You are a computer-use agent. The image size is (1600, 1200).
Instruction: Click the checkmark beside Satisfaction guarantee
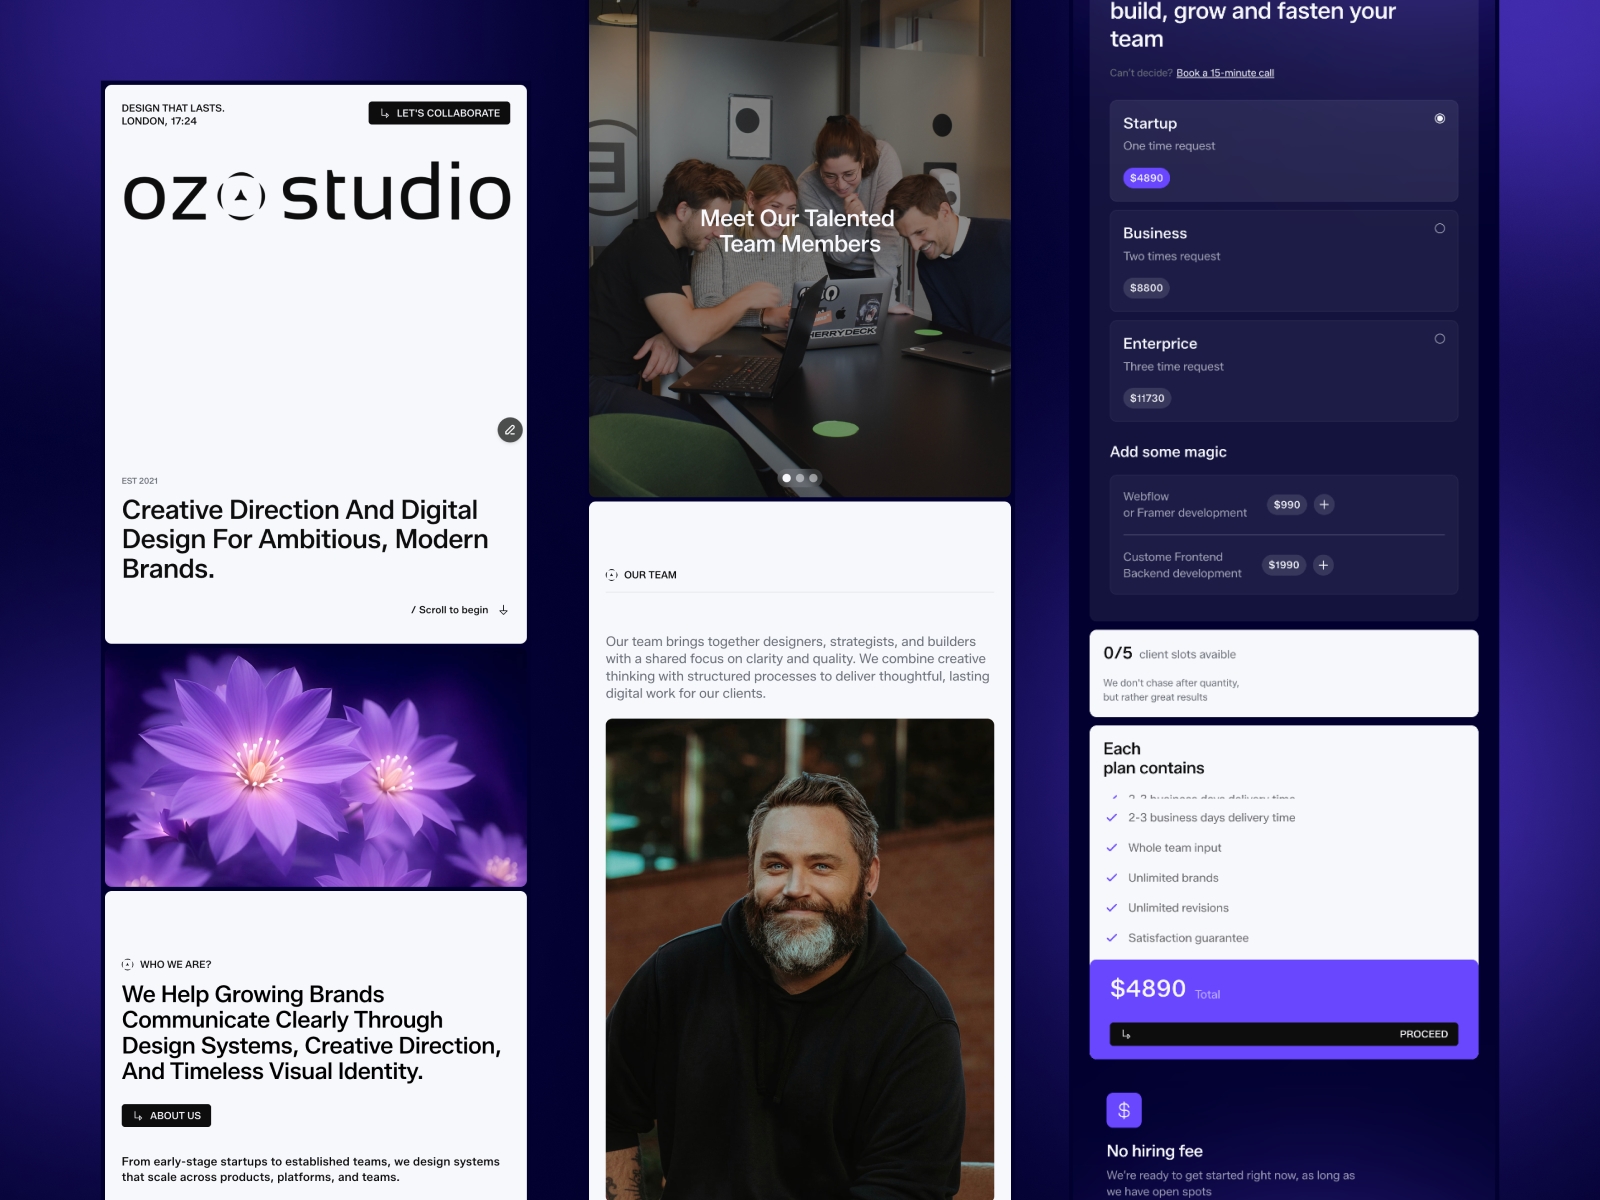tap(1112, 938)
